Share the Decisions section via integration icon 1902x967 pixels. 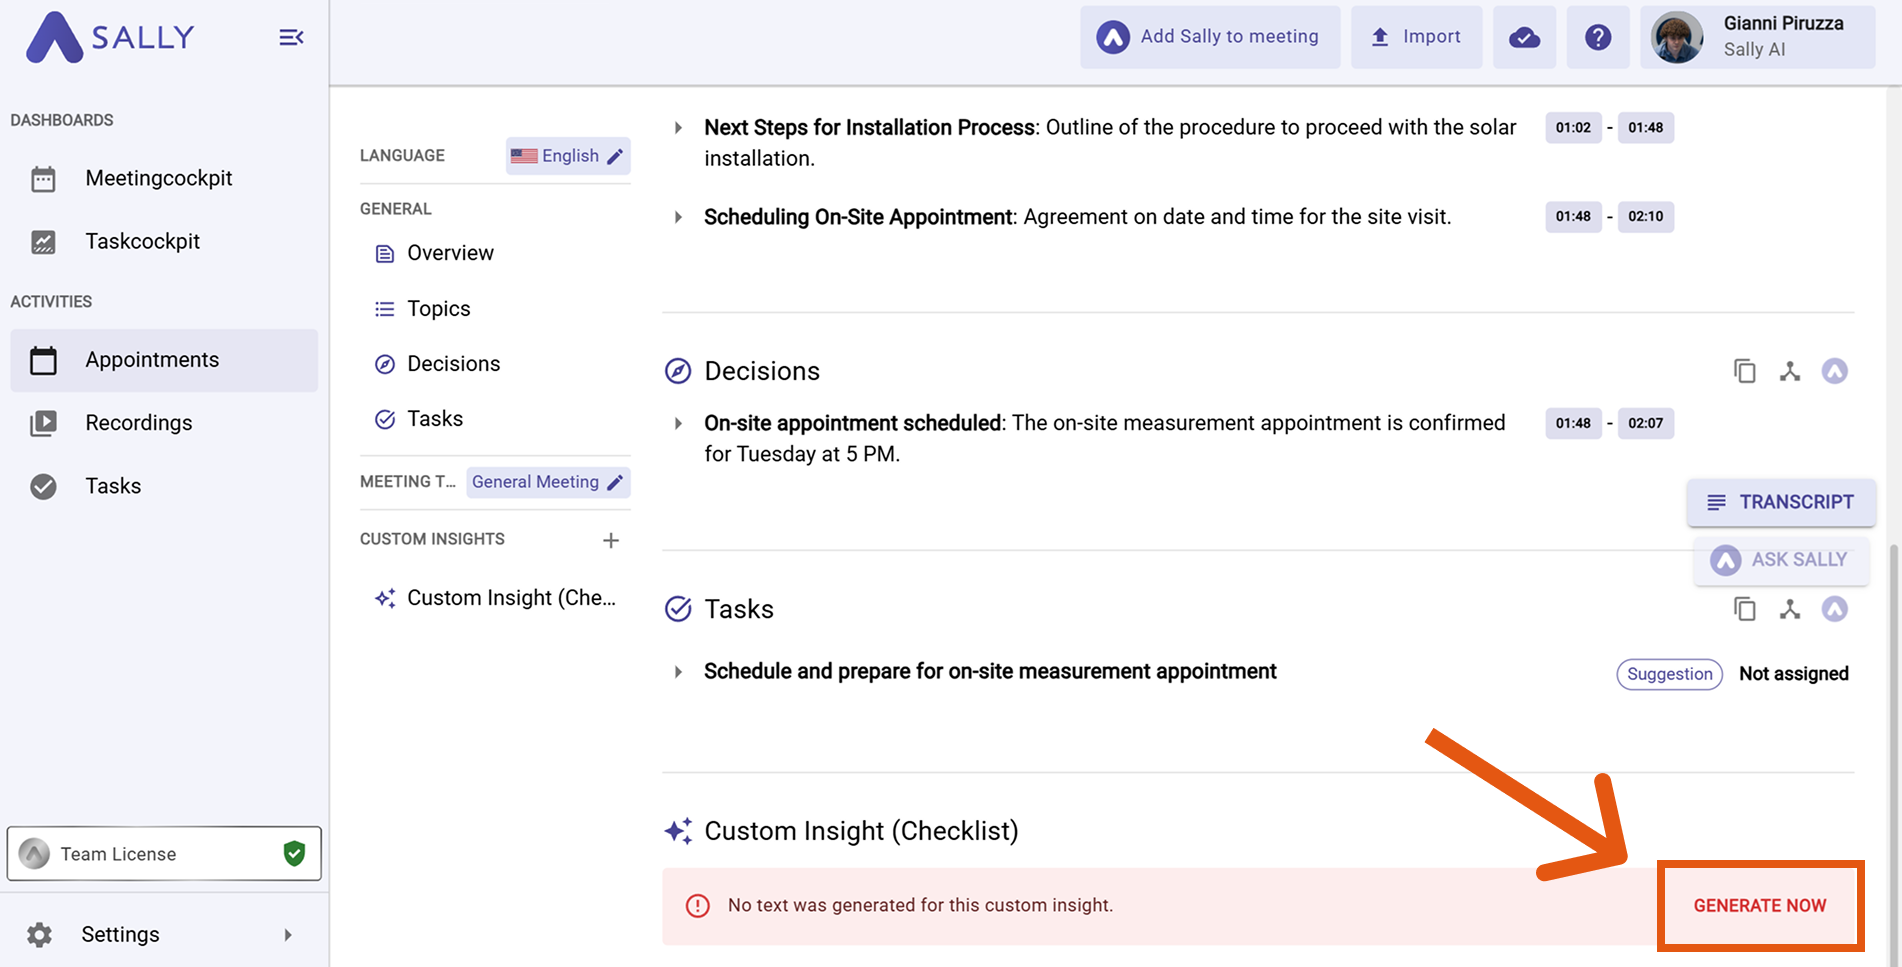[x=1789, y=371]
